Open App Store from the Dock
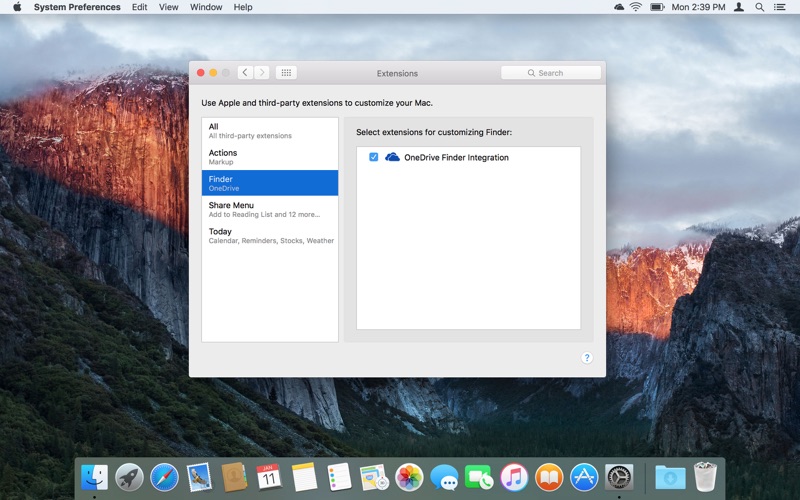The height and width of the screenshot is (500, 800). coord(584,477)
